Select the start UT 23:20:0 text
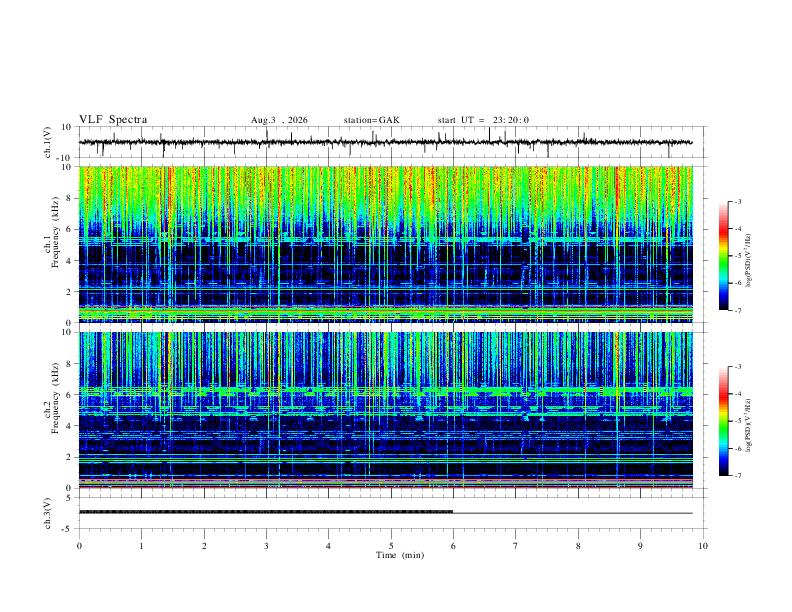Screen dimensions: 792x612 coord(483,120)
